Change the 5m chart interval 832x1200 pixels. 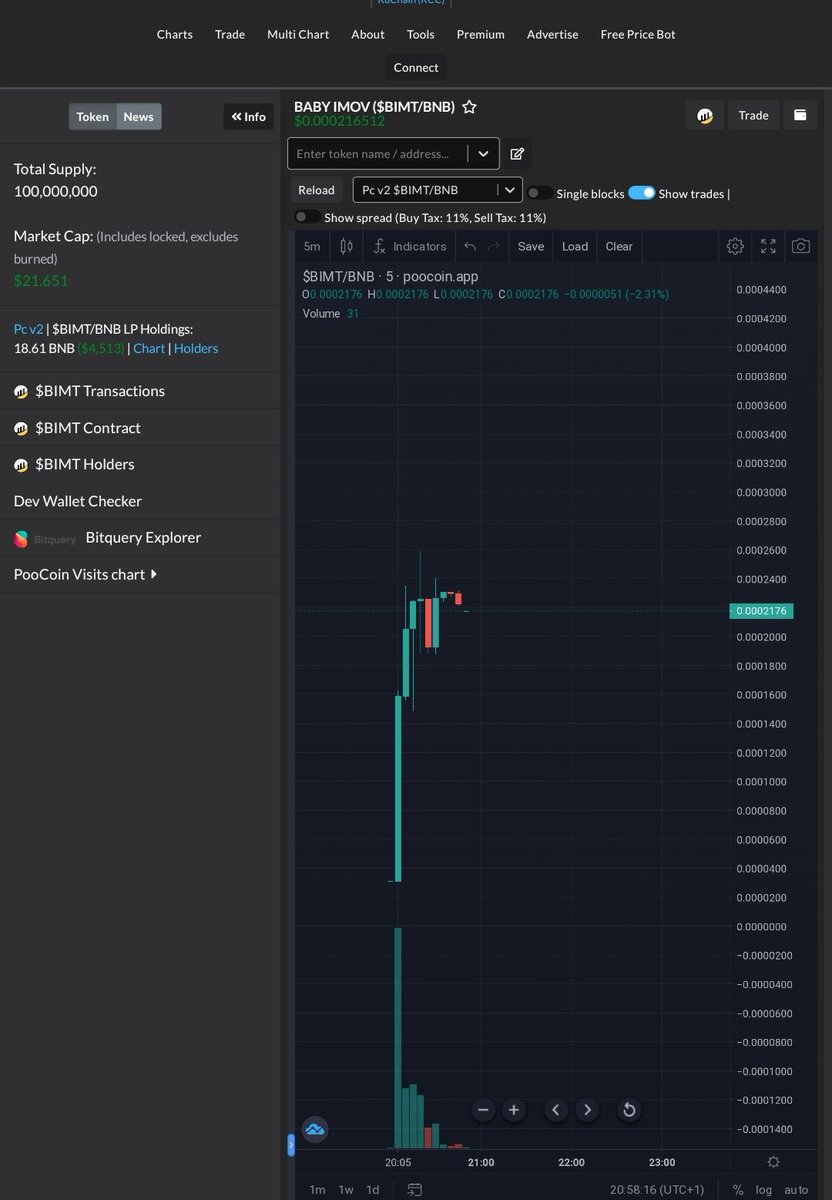tap(312, 246)
